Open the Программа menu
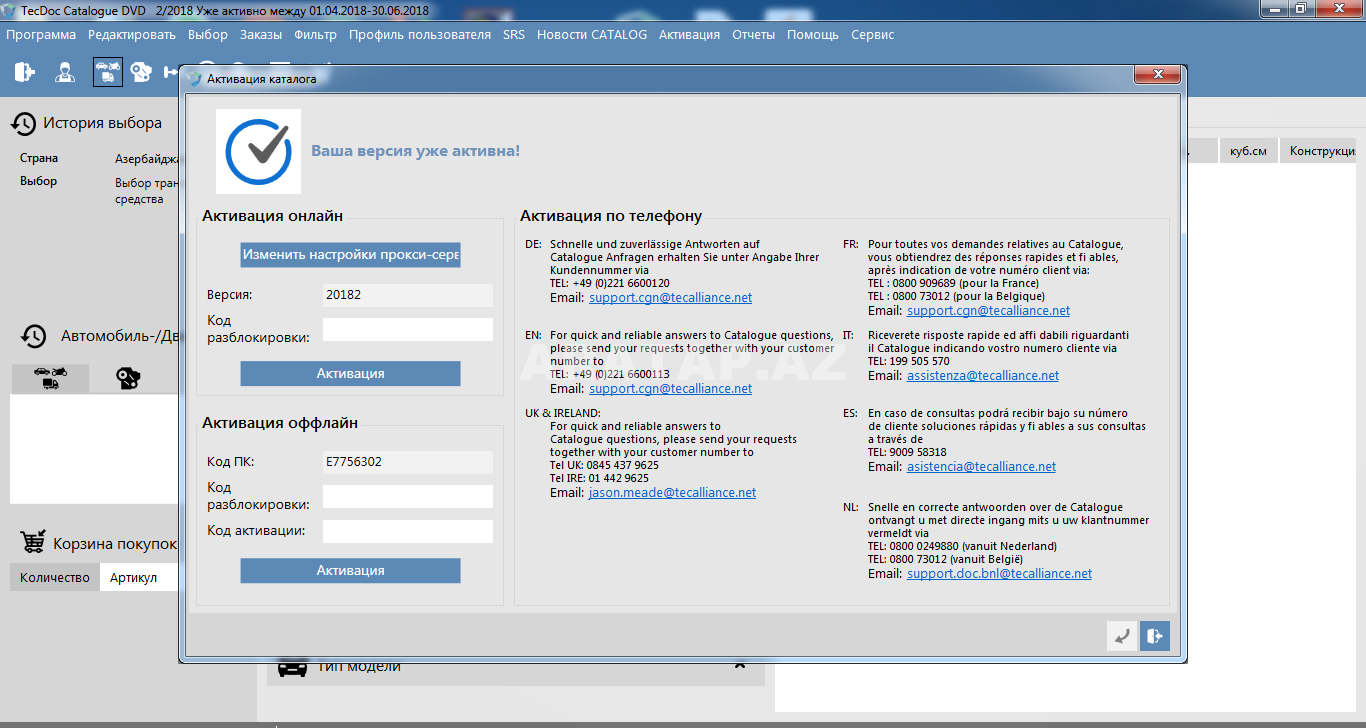 click(x=41, y=34)
